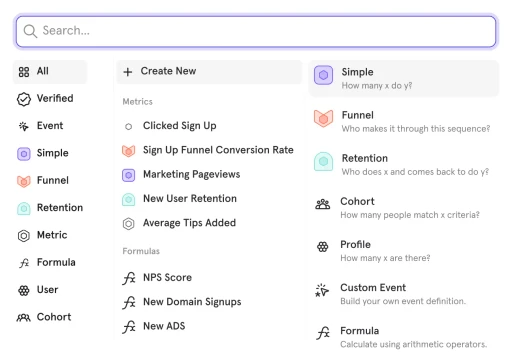The height and width of the screenshot is (363, 512).
Task: Click funnel icon beside Sign Up Funnel Conversion Rate
Action: click(128, 151)
